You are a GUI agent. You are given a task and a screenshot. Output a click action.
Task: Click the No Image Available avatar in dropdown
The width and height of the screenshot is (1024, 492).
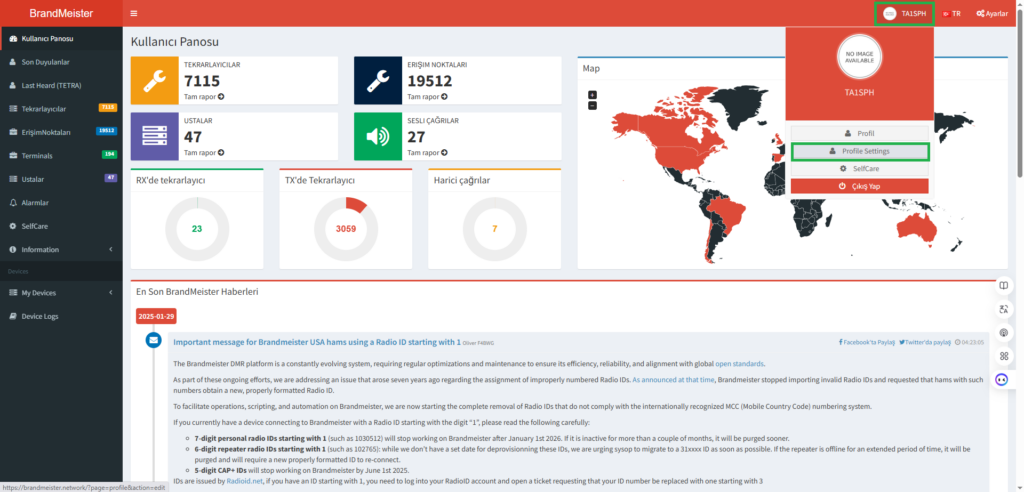coord(859,57)
